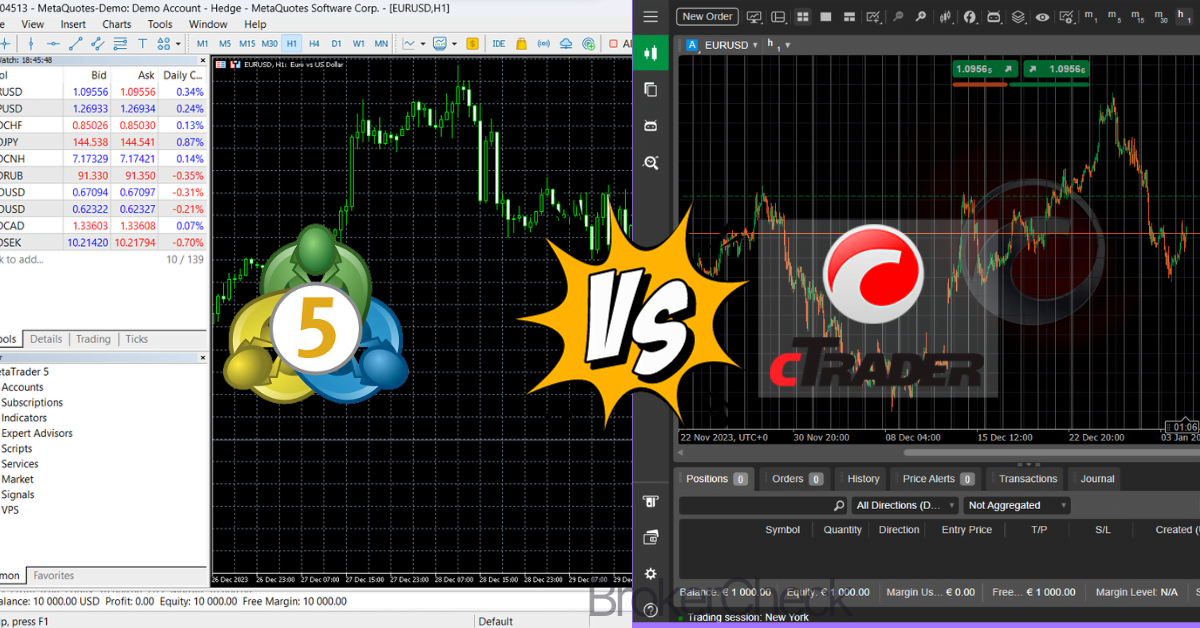
Task: Switch to the Positions tab in cTrader
Action: [715, 479]
